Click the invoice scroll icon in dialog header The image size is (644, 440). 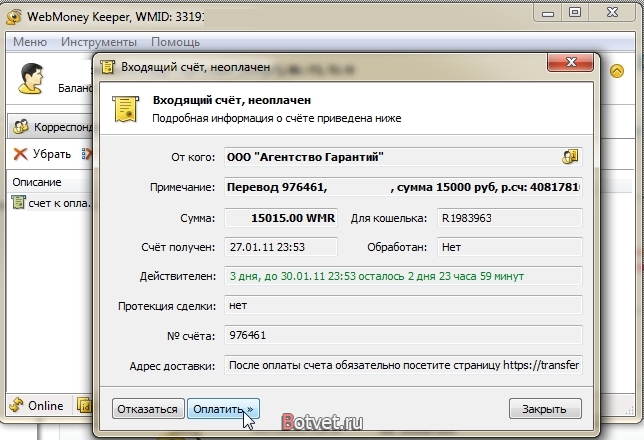pos(125,109)
